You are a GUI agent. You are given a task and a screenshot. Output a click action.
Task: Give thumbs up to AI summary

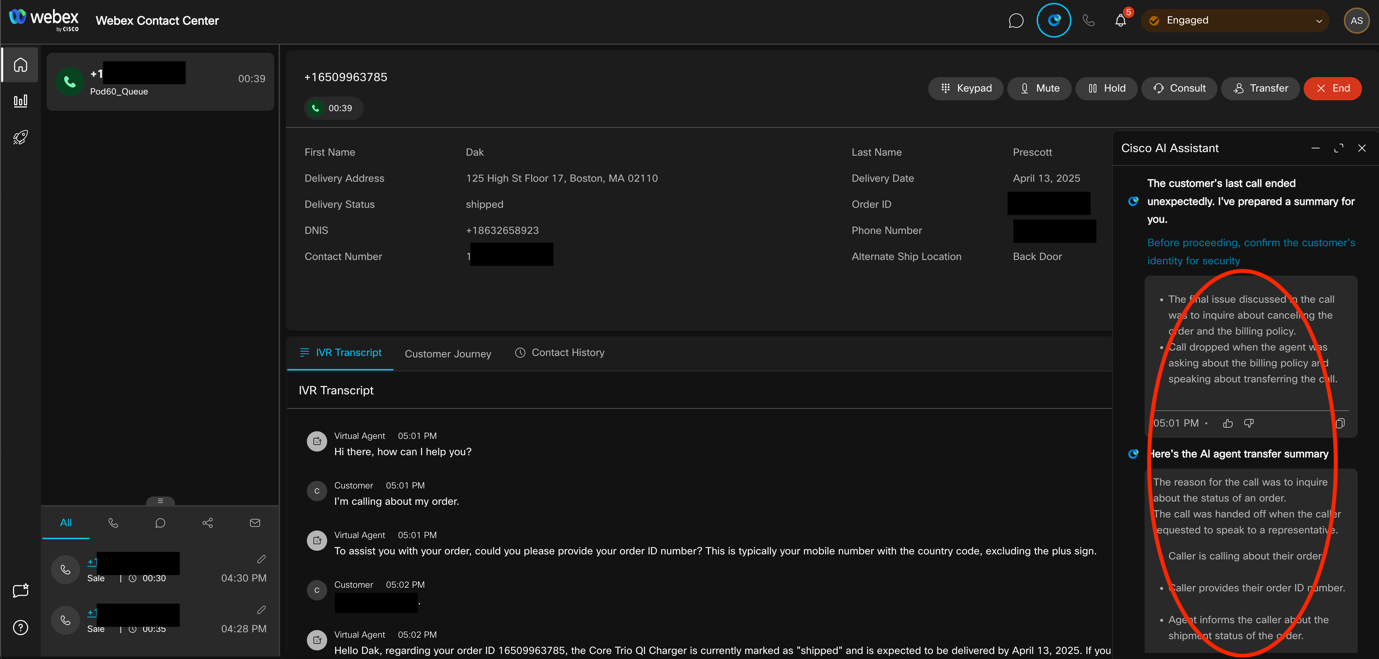[1228, 423]
